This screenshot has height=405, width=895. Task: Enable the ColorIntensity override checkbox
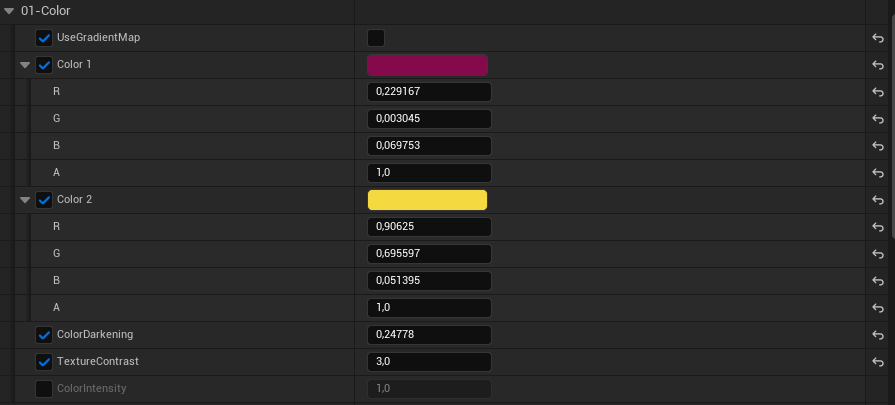coord(44,389)
